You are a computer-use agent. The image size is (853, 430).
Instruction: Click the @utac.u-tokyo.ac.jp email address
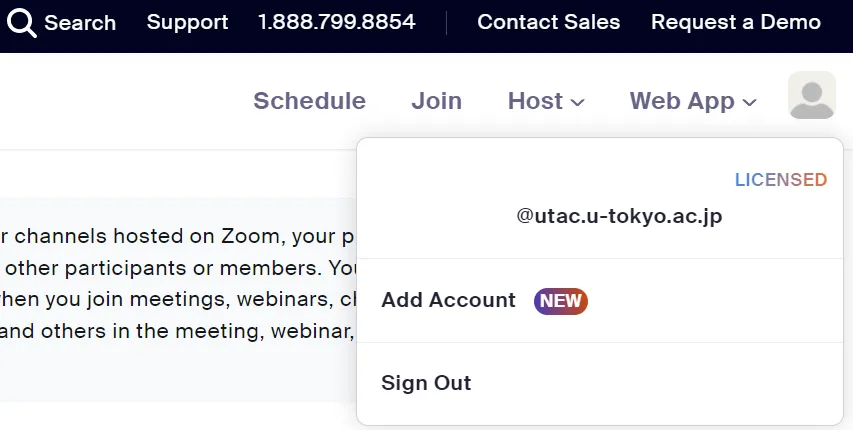tap(619, 215)
